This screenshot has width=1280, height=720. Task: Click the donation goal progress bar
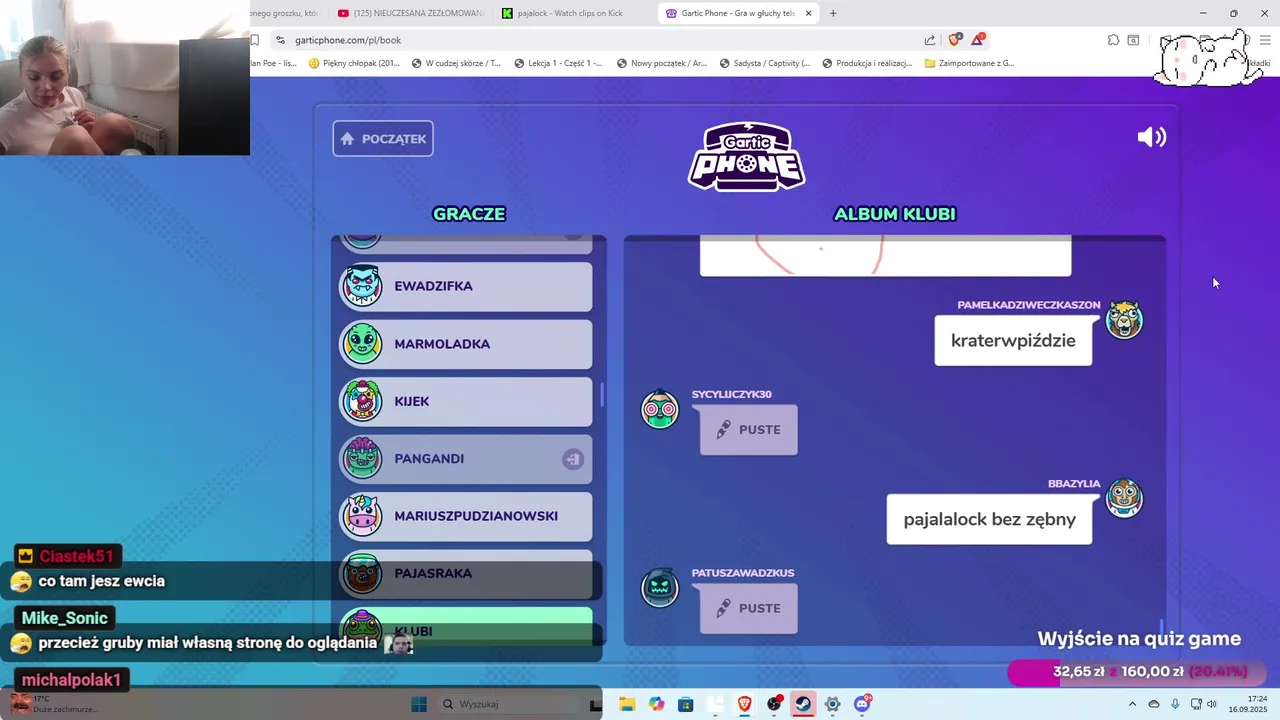(1136, 672)
